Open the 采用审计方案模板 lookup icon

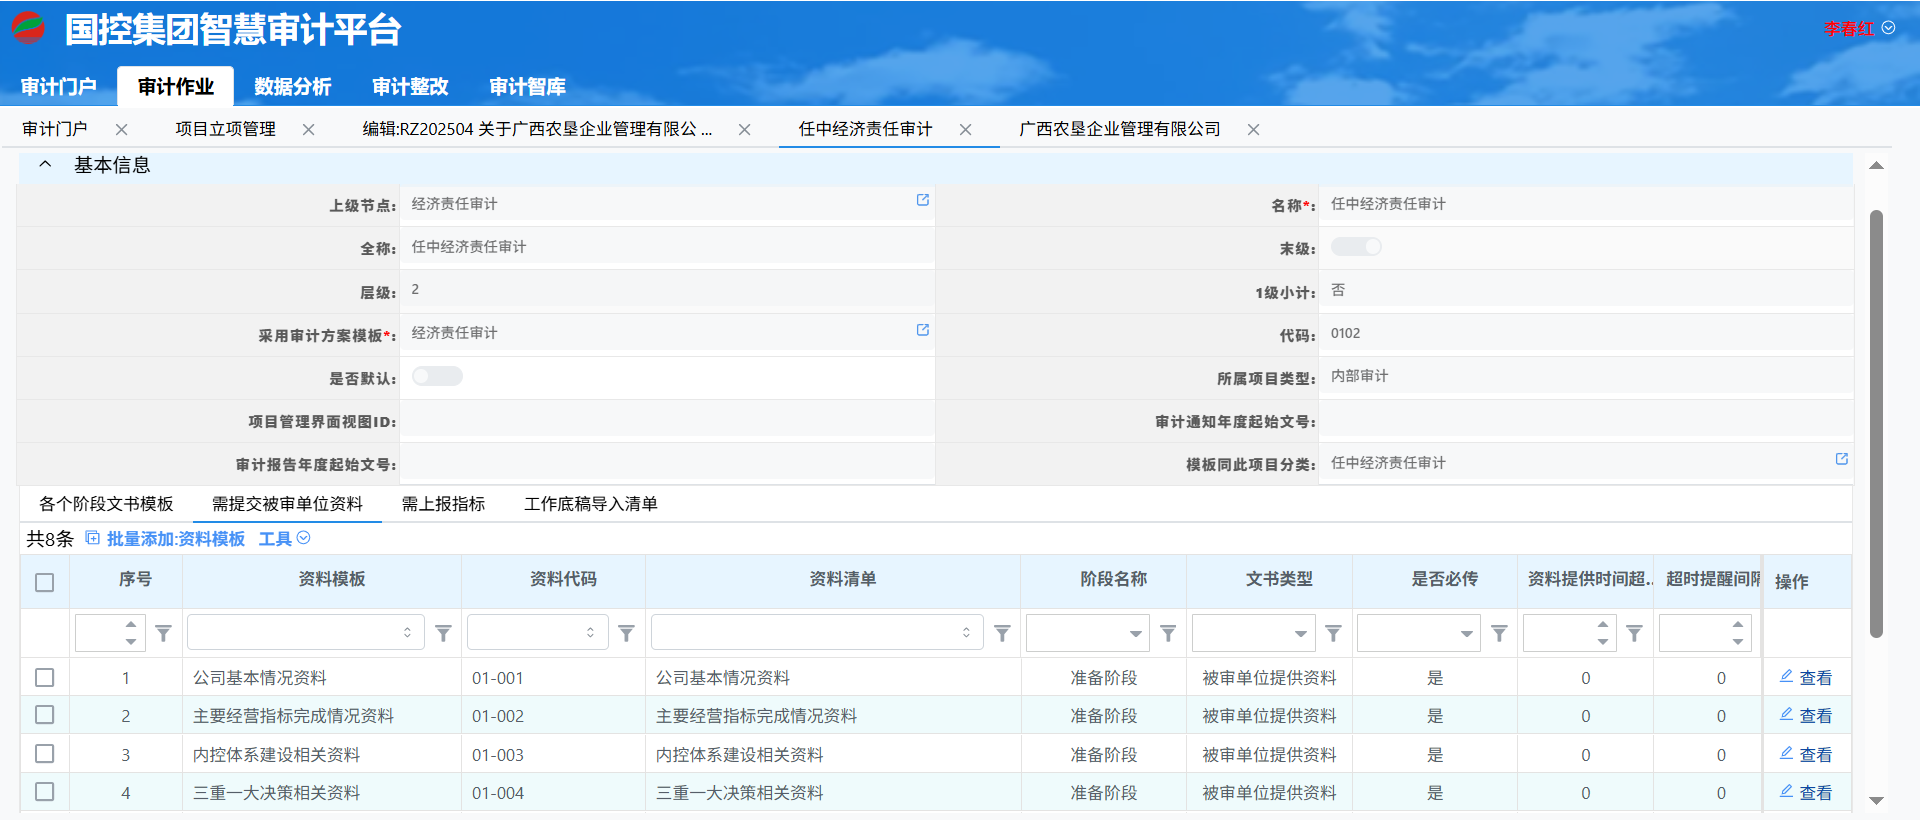(x=922, y=330)
